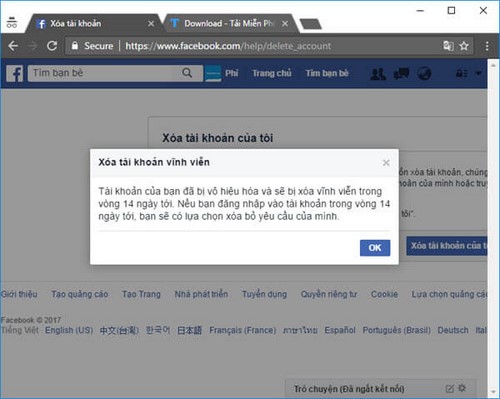Open messages icon in Facebook bar
The height and width of the screenshot is (399, 500).
pos(401,73)
